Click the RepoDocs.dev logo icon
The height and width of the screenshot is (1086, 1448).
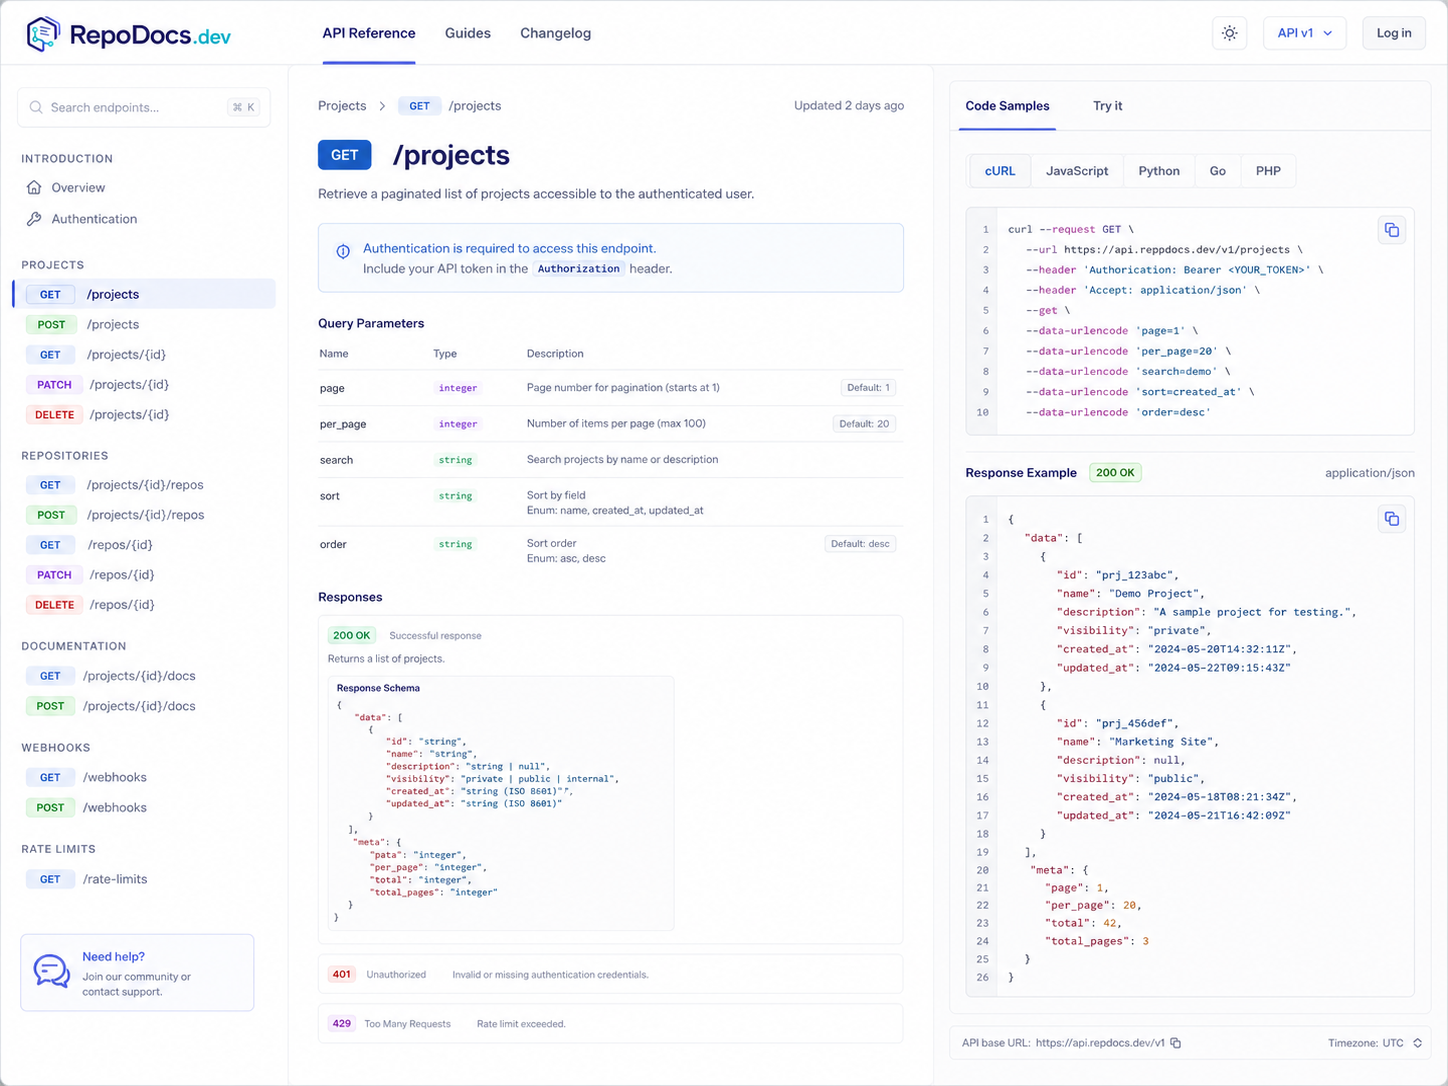(x=43, y=34)
